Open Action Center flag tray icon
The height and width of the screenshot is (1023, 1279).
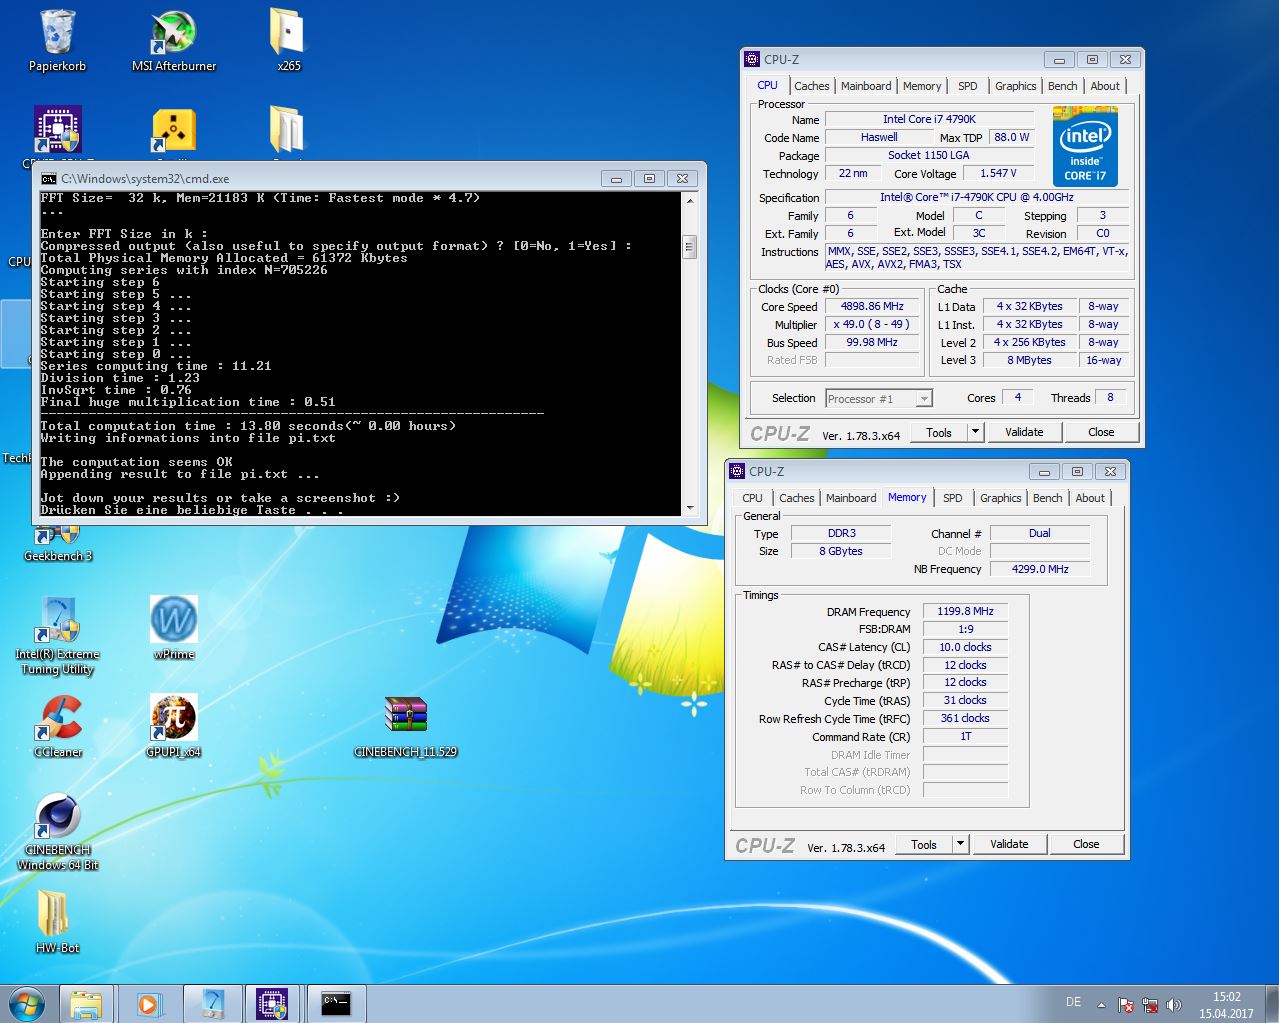pos(1125,1004)
